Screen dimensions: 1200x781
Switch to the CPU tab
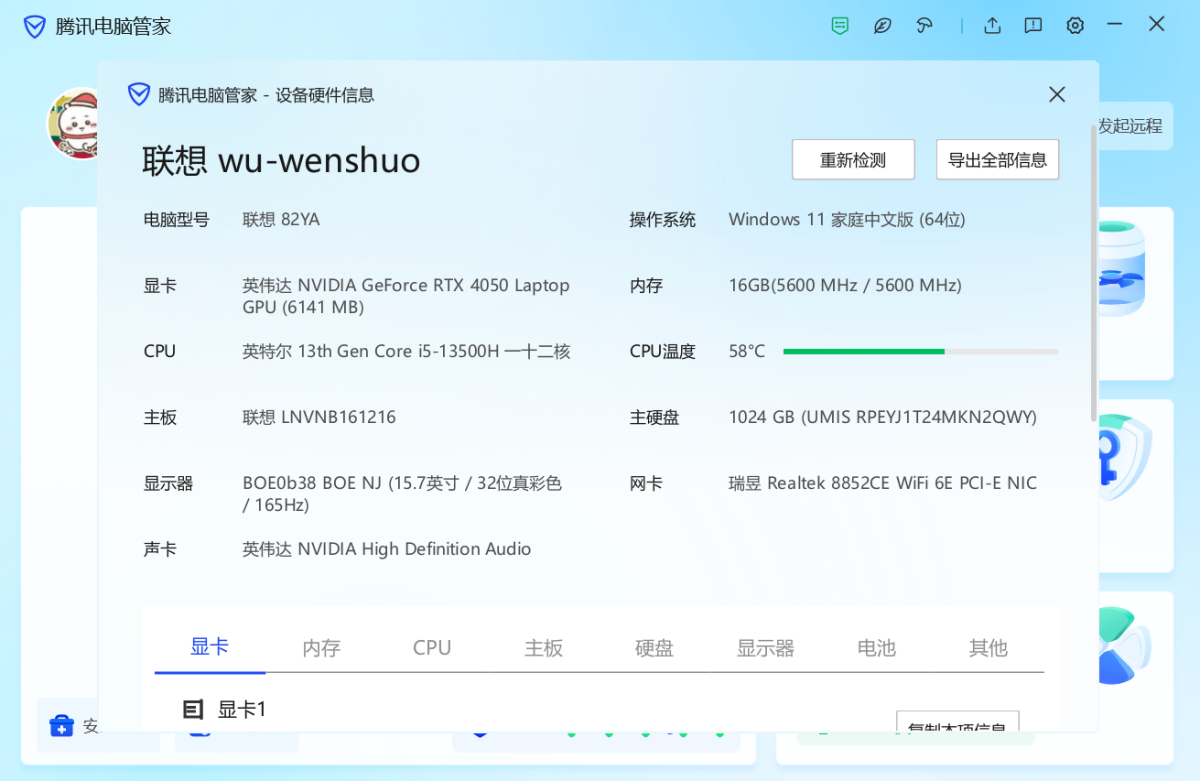pyautogui.click(x=432, y=648)
